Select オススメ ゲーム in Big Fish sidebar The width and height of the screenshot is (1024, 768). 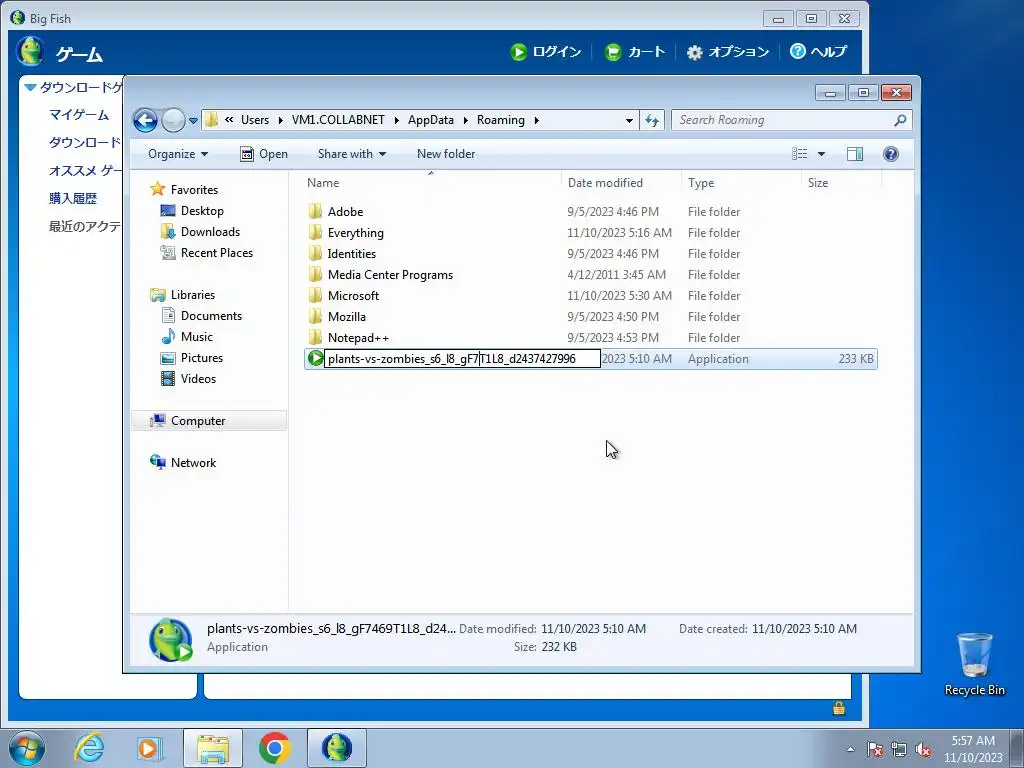85,170
